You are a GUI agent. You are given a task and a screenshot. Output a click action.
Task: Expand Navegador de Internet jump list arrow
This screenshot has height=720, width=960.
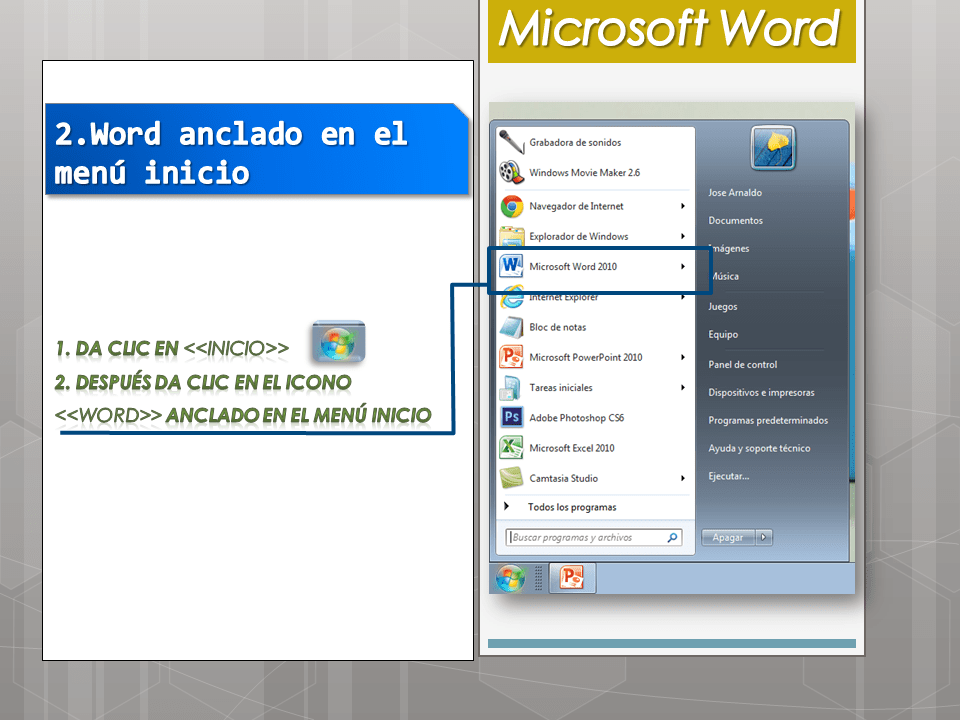tap(683, 206)
